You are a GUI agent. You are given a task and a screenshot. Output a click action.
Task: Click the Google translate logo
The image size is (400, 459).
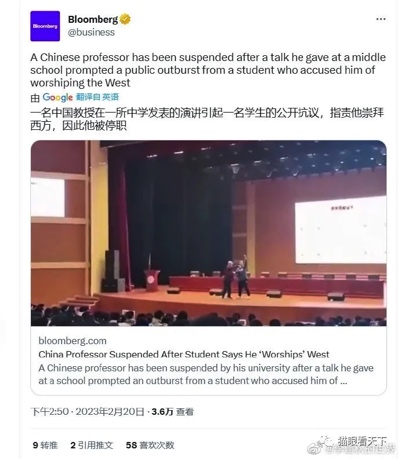pos(58,97)
